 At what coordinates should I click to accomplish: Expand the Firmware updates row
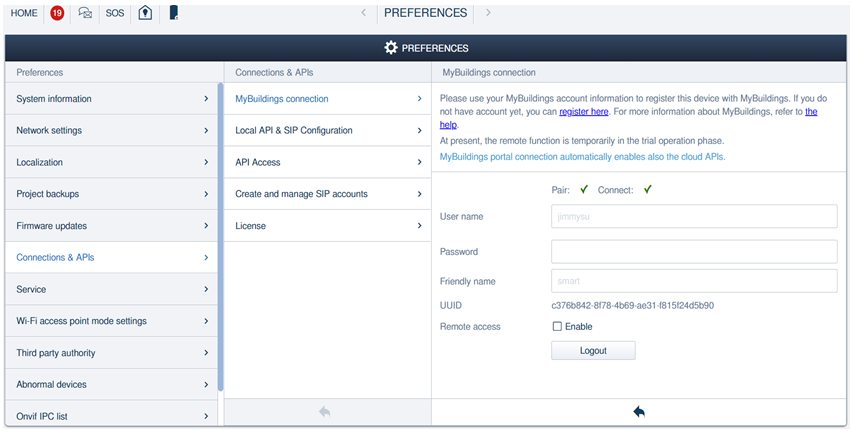tap(112, 226)
